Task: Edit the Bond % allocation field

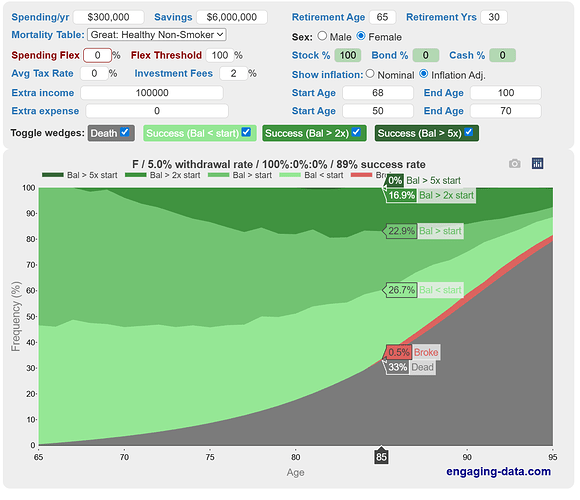Action: (x=426, y=55)
